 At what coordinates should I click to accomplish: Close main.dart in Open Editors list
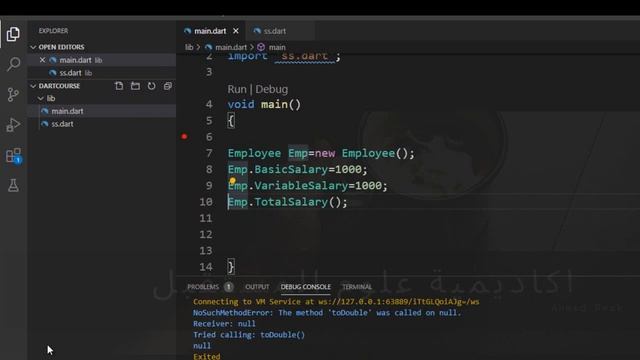tap(42, 60)
